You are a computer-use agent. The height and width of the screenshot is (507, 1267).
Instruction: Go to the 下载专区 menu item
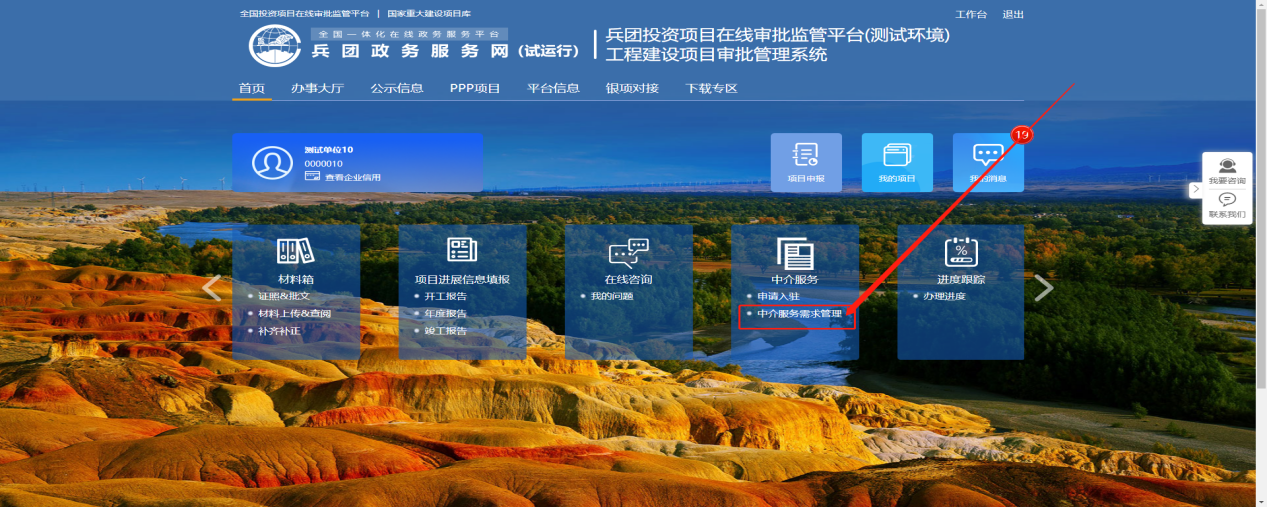click(711, 88)
